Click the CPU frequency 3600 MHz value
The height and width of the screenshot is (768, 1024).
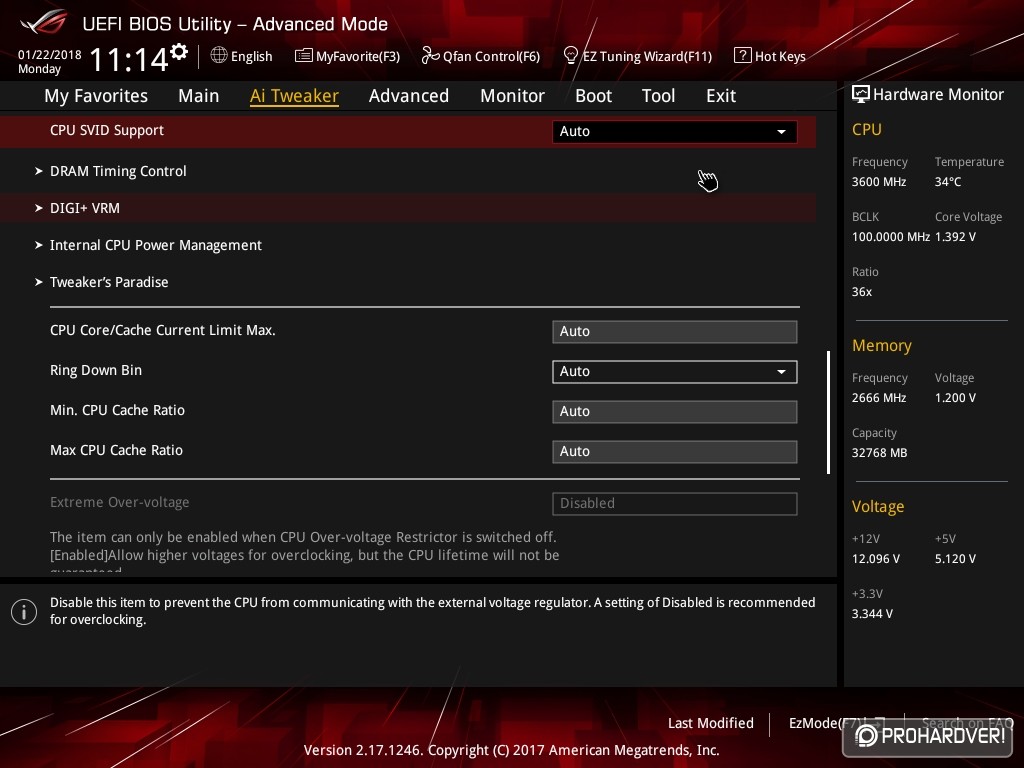click(879, 182)
